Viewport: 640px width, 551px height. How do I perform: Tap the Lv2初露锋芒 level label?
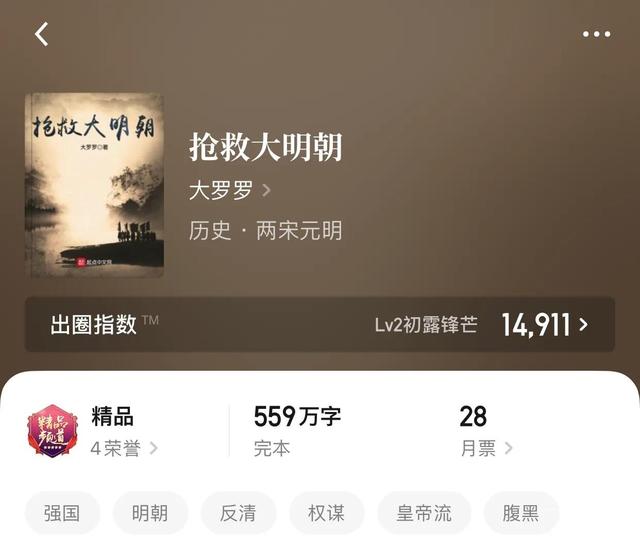click(x=426, y=325)
